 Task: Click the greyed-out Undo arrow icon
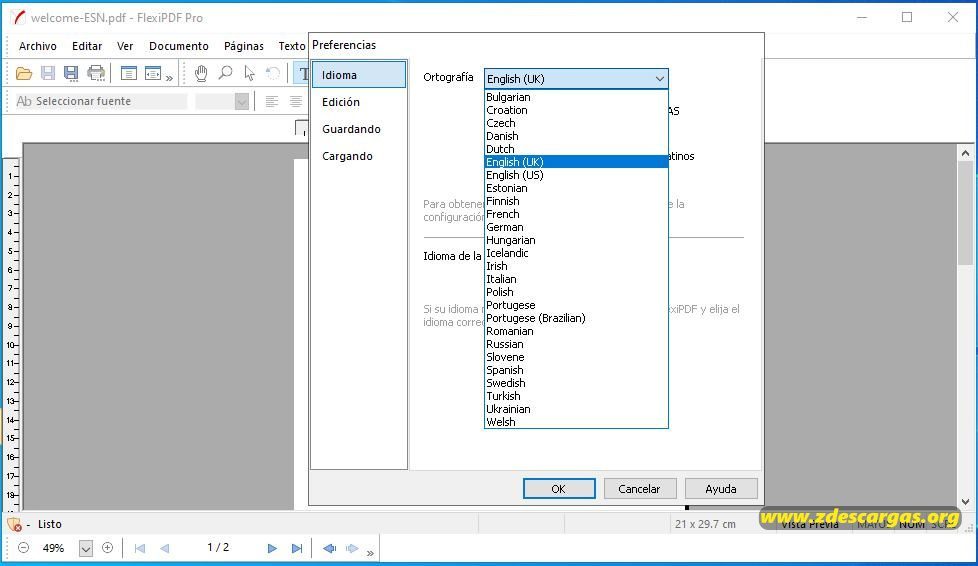click(273, 73)
